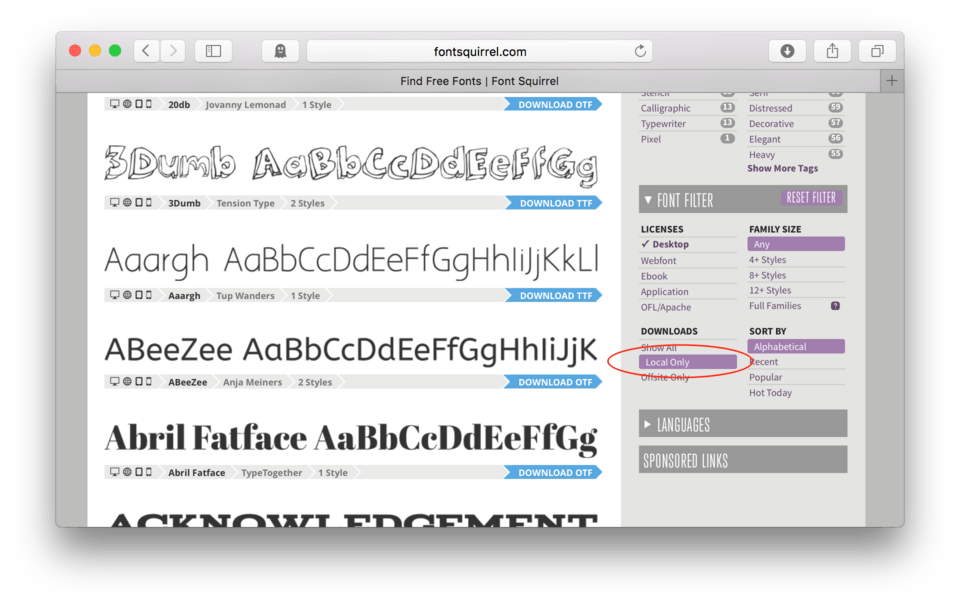Add a new tab with plus button

click(891, 81)
